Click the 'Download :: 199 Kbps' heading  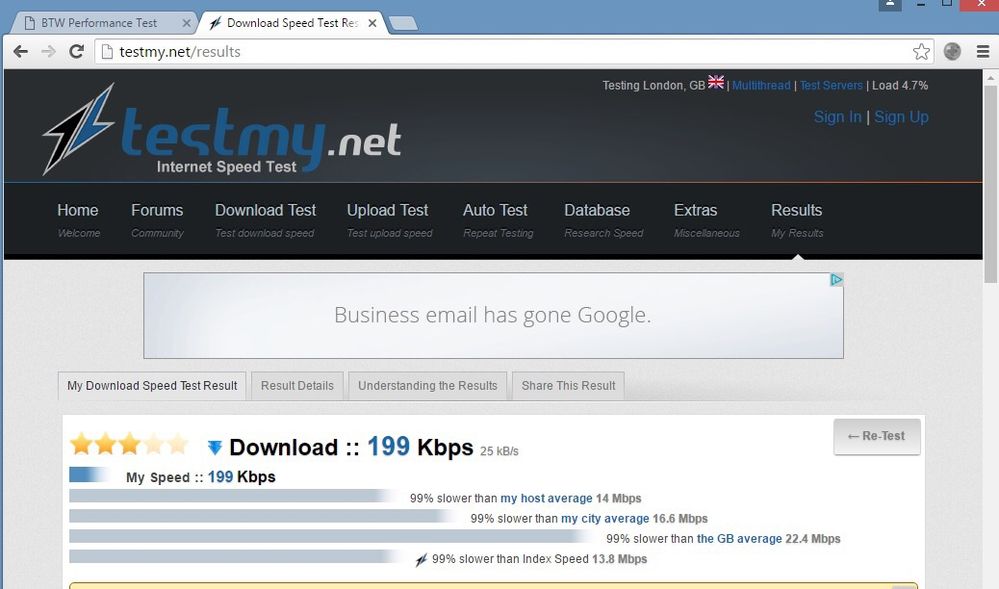pos(351,447)
